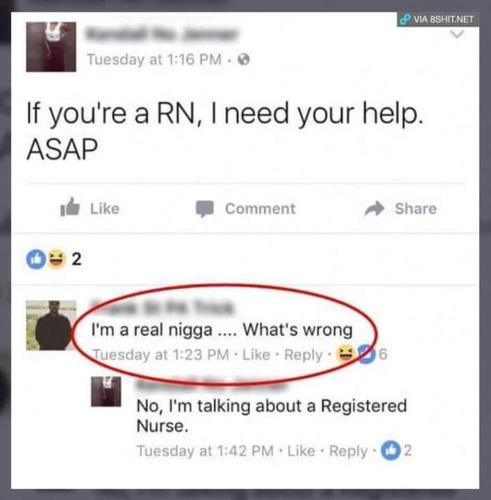Click Reply on the 1:23 PM comment

point(303,355)
